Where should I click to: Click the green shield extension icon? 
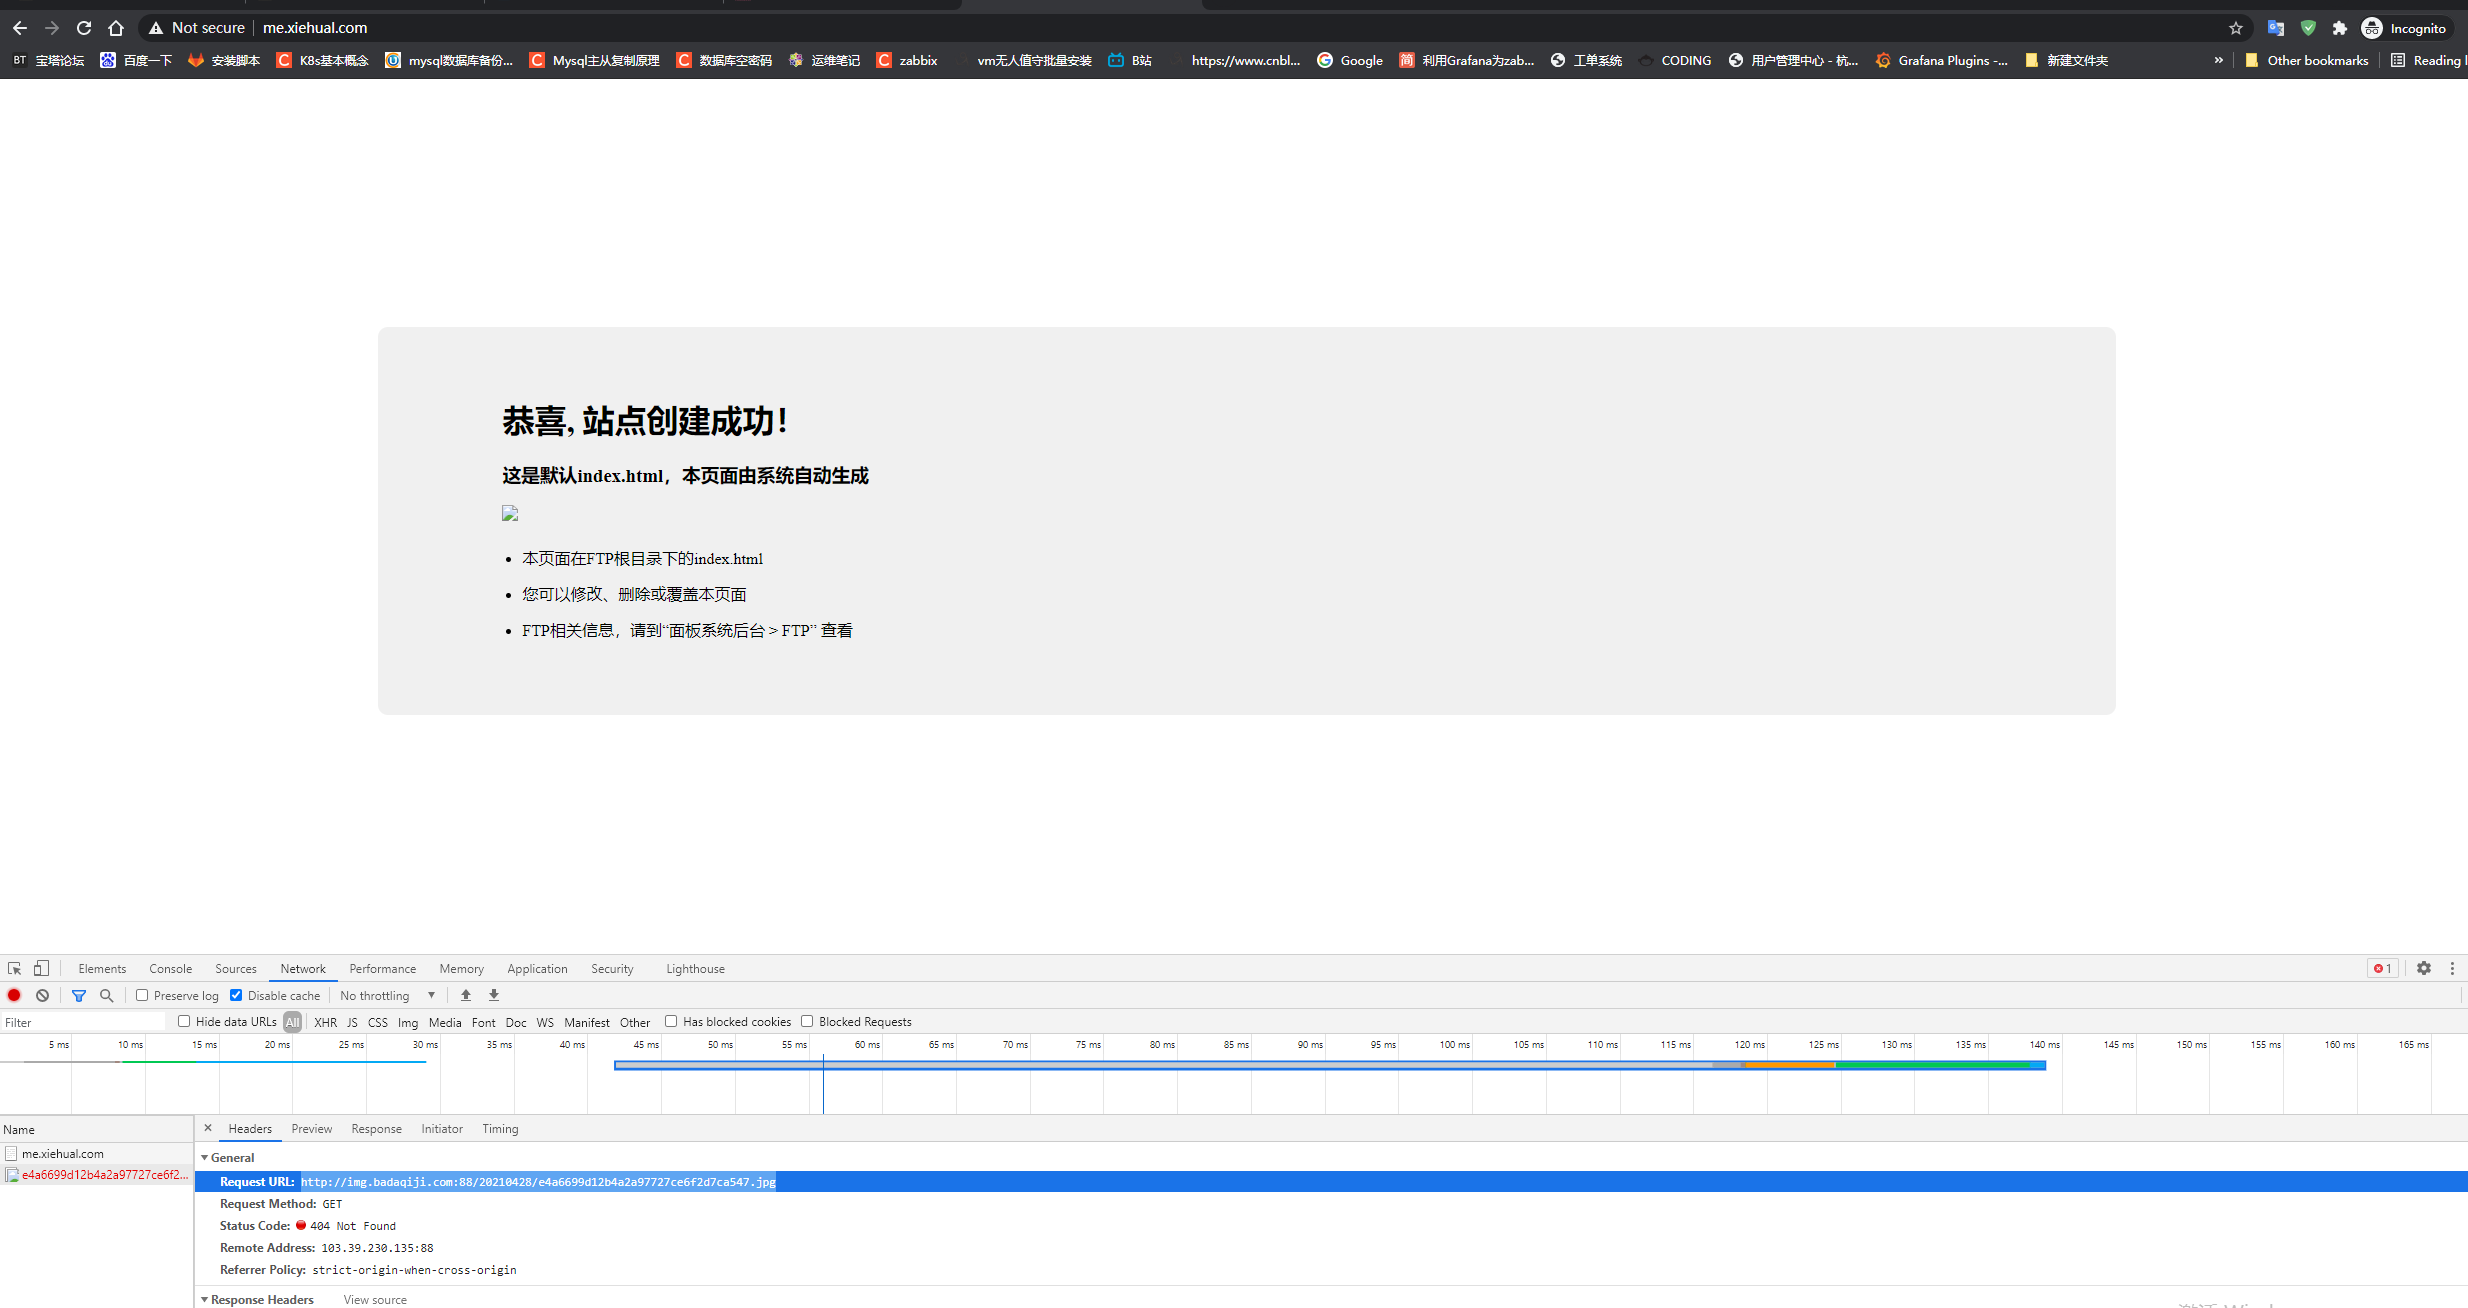tap(2308, 28)
